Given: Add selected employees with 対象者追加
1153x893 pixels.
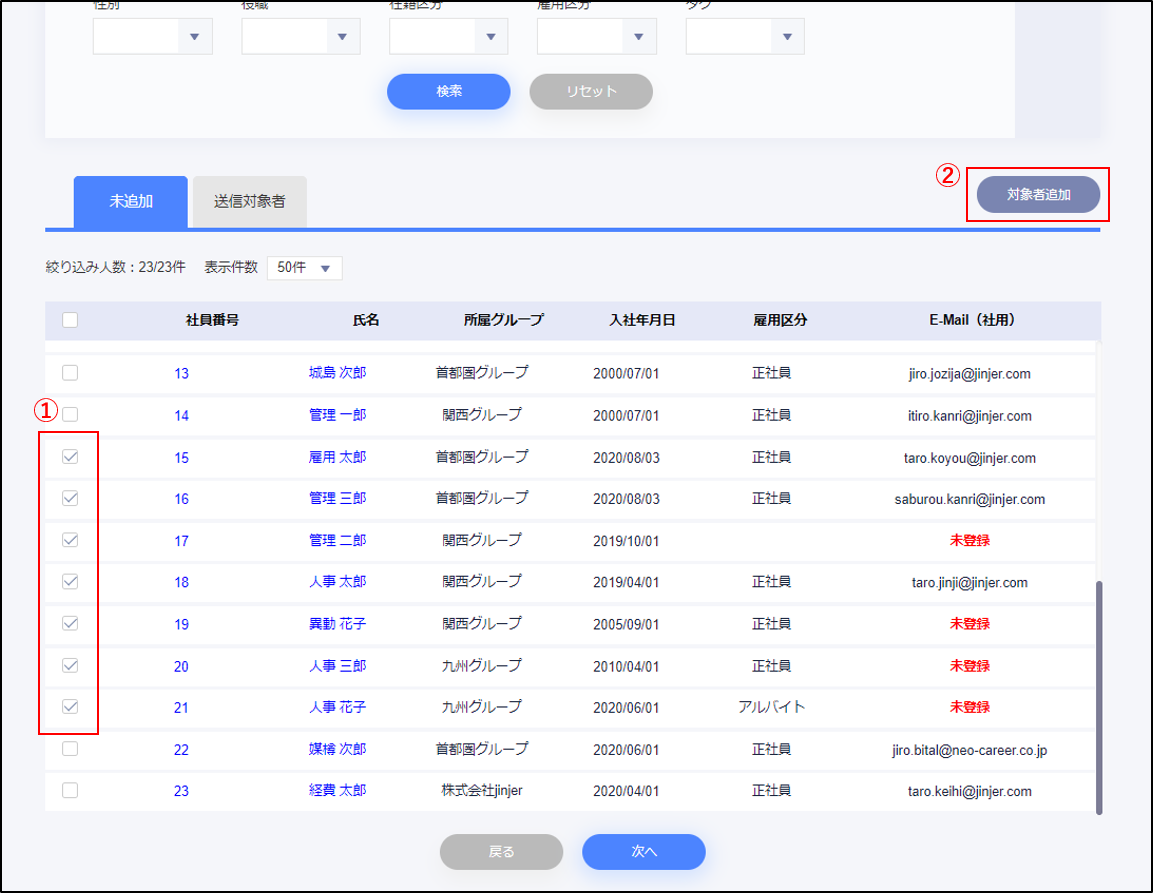Looking at the screenshot, I should (1038, 195).
